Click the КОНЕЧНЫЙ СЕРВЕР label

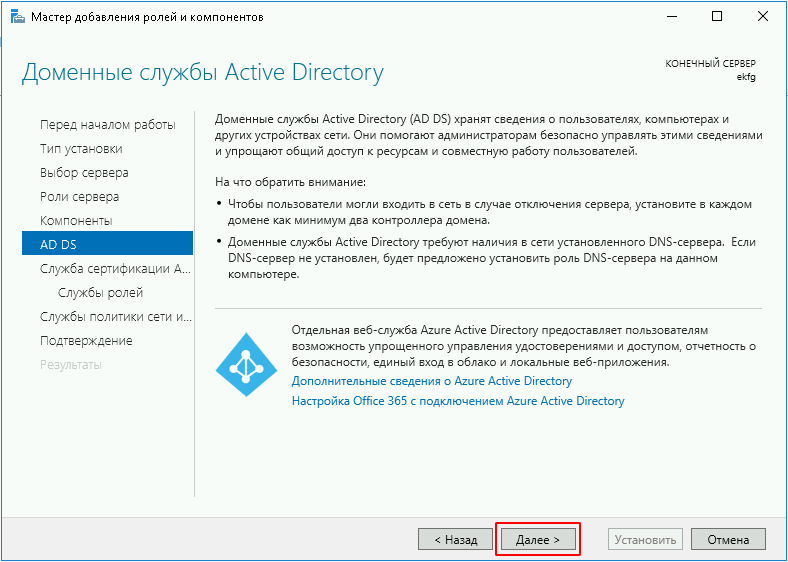[711, 64]
